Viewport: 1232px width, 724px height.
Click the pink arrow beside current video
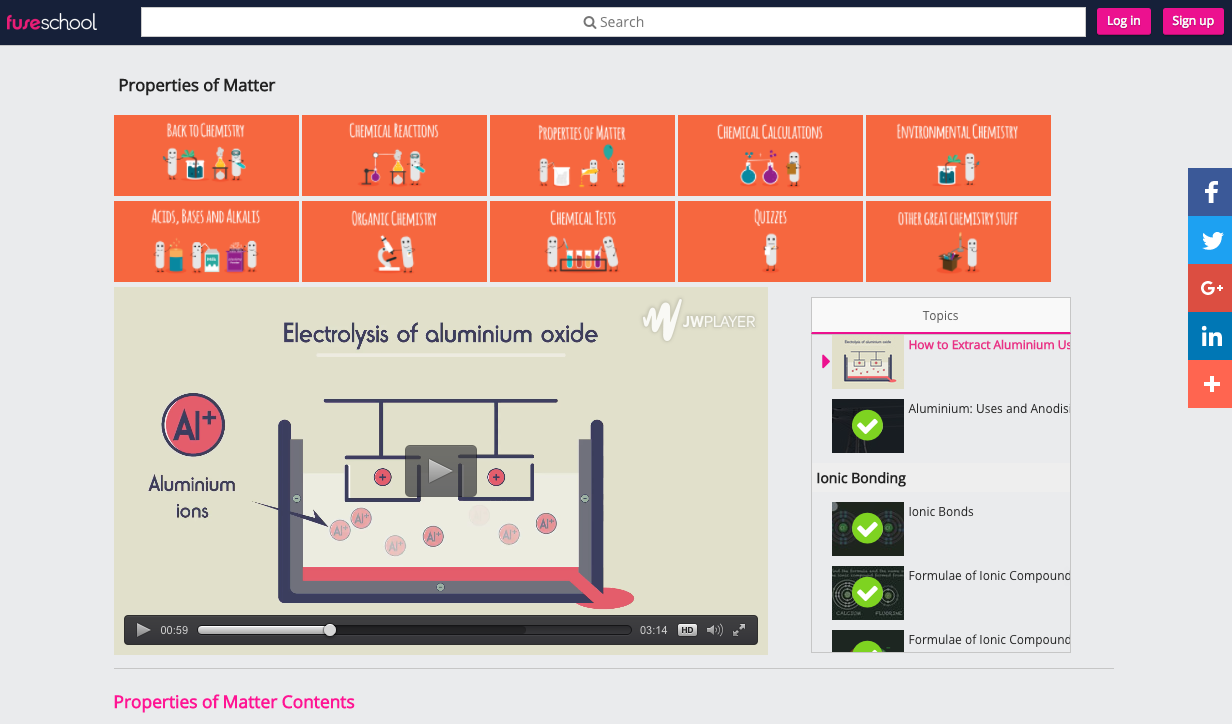pos(824,362)
